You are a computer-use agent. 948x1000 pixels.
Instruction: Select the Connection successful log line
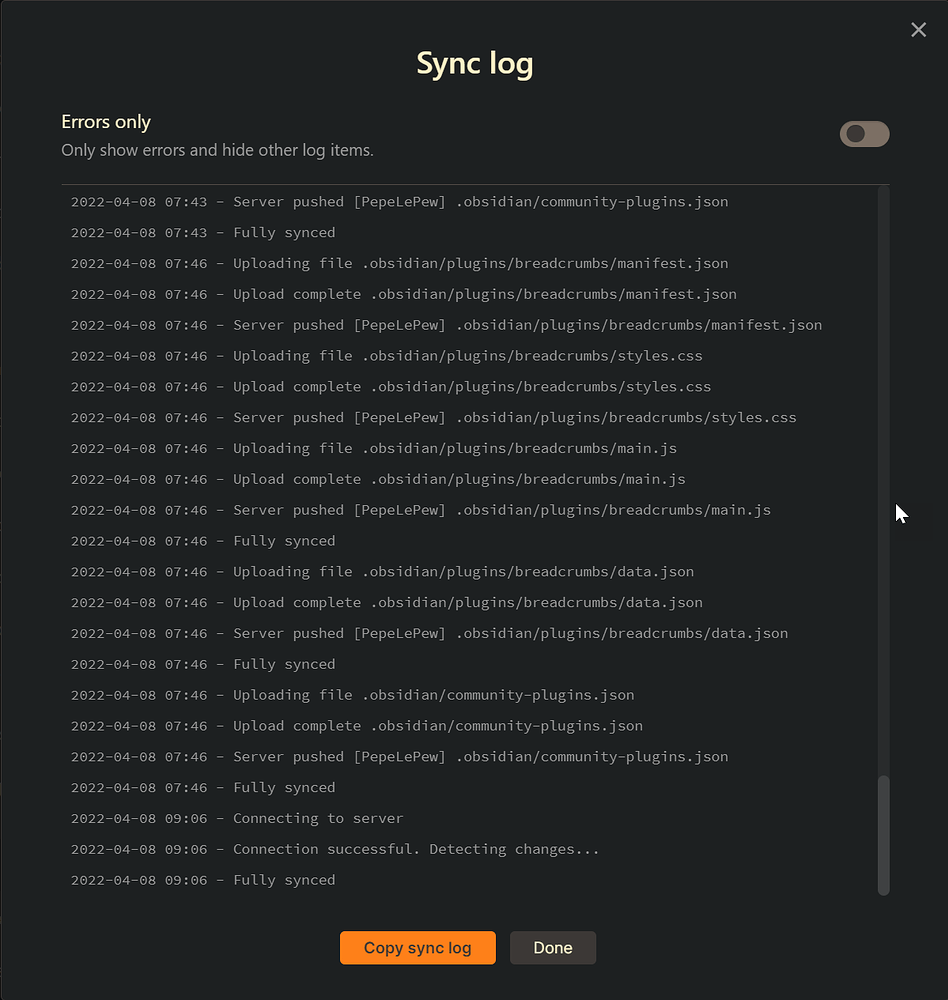[334, 848]
